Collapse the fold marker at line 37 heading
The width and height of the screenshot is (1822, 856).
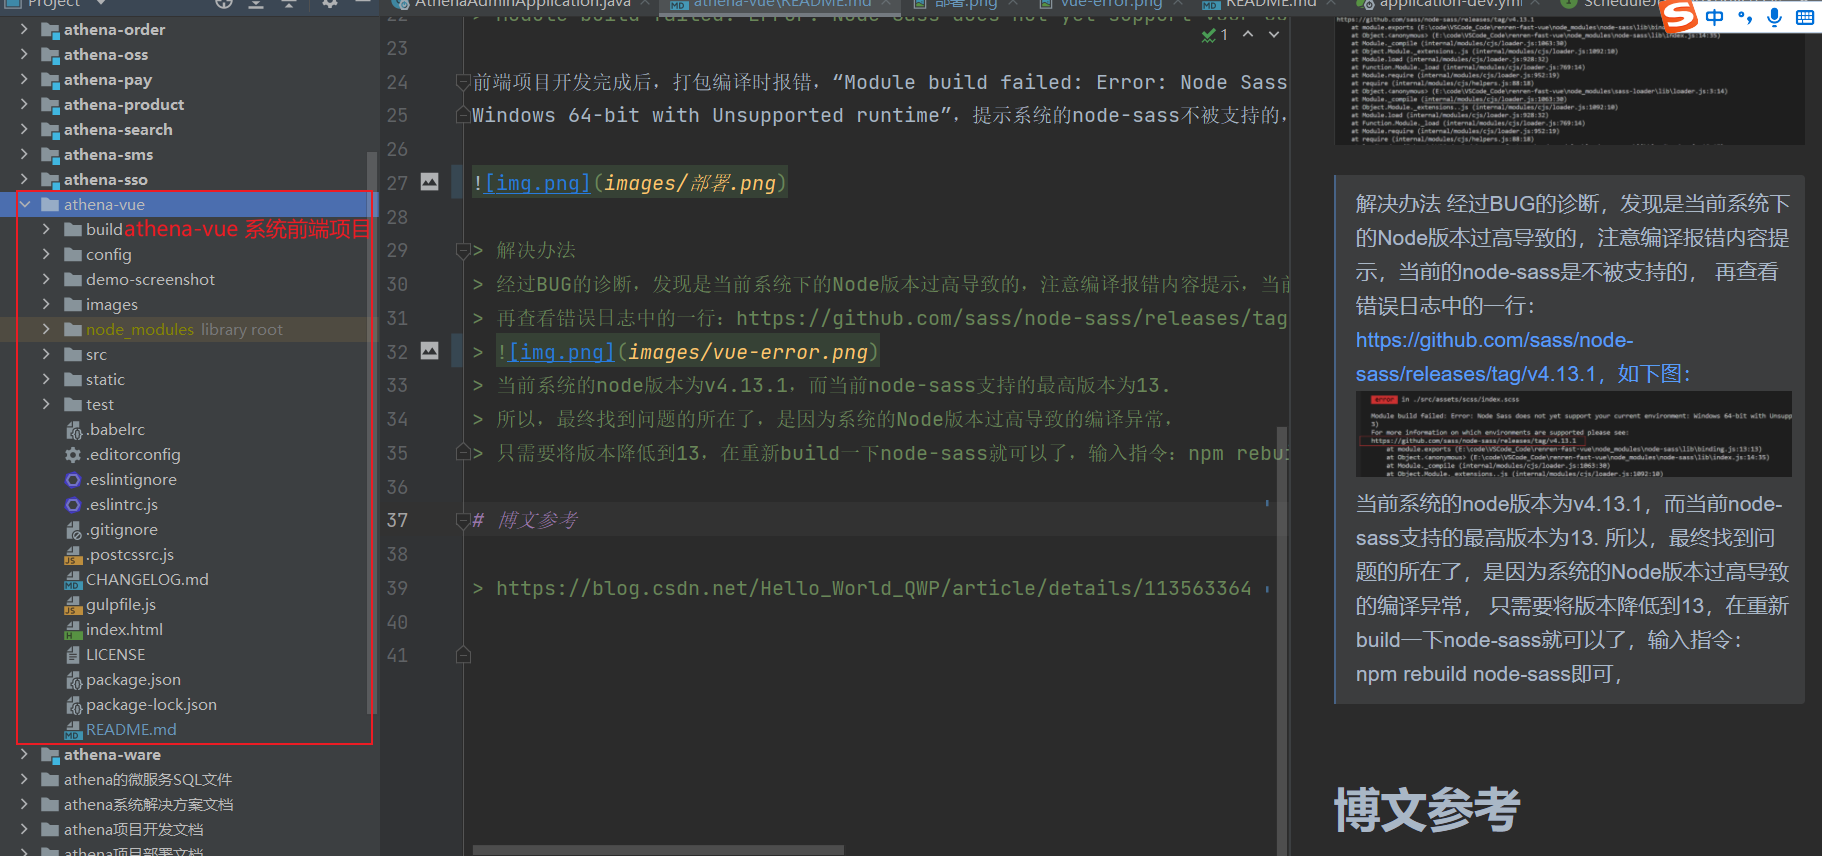(x=463, y=520)
